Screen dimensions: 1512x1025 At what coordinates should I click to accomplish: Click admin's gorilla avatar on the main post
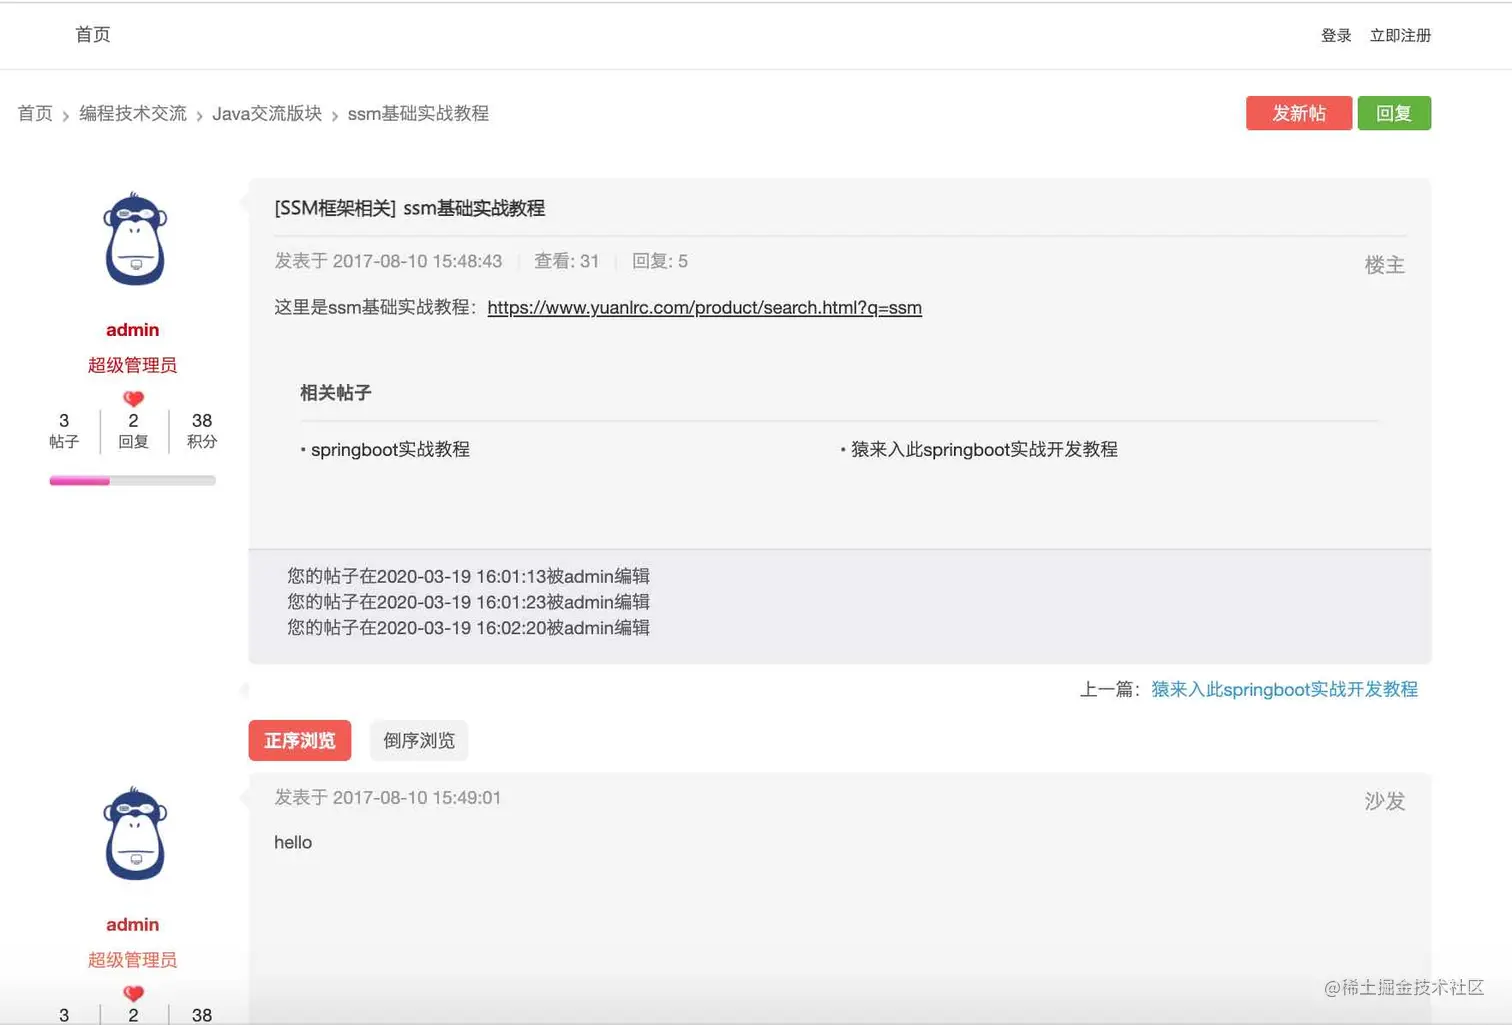pyautogui.click(x=133, y=238)
